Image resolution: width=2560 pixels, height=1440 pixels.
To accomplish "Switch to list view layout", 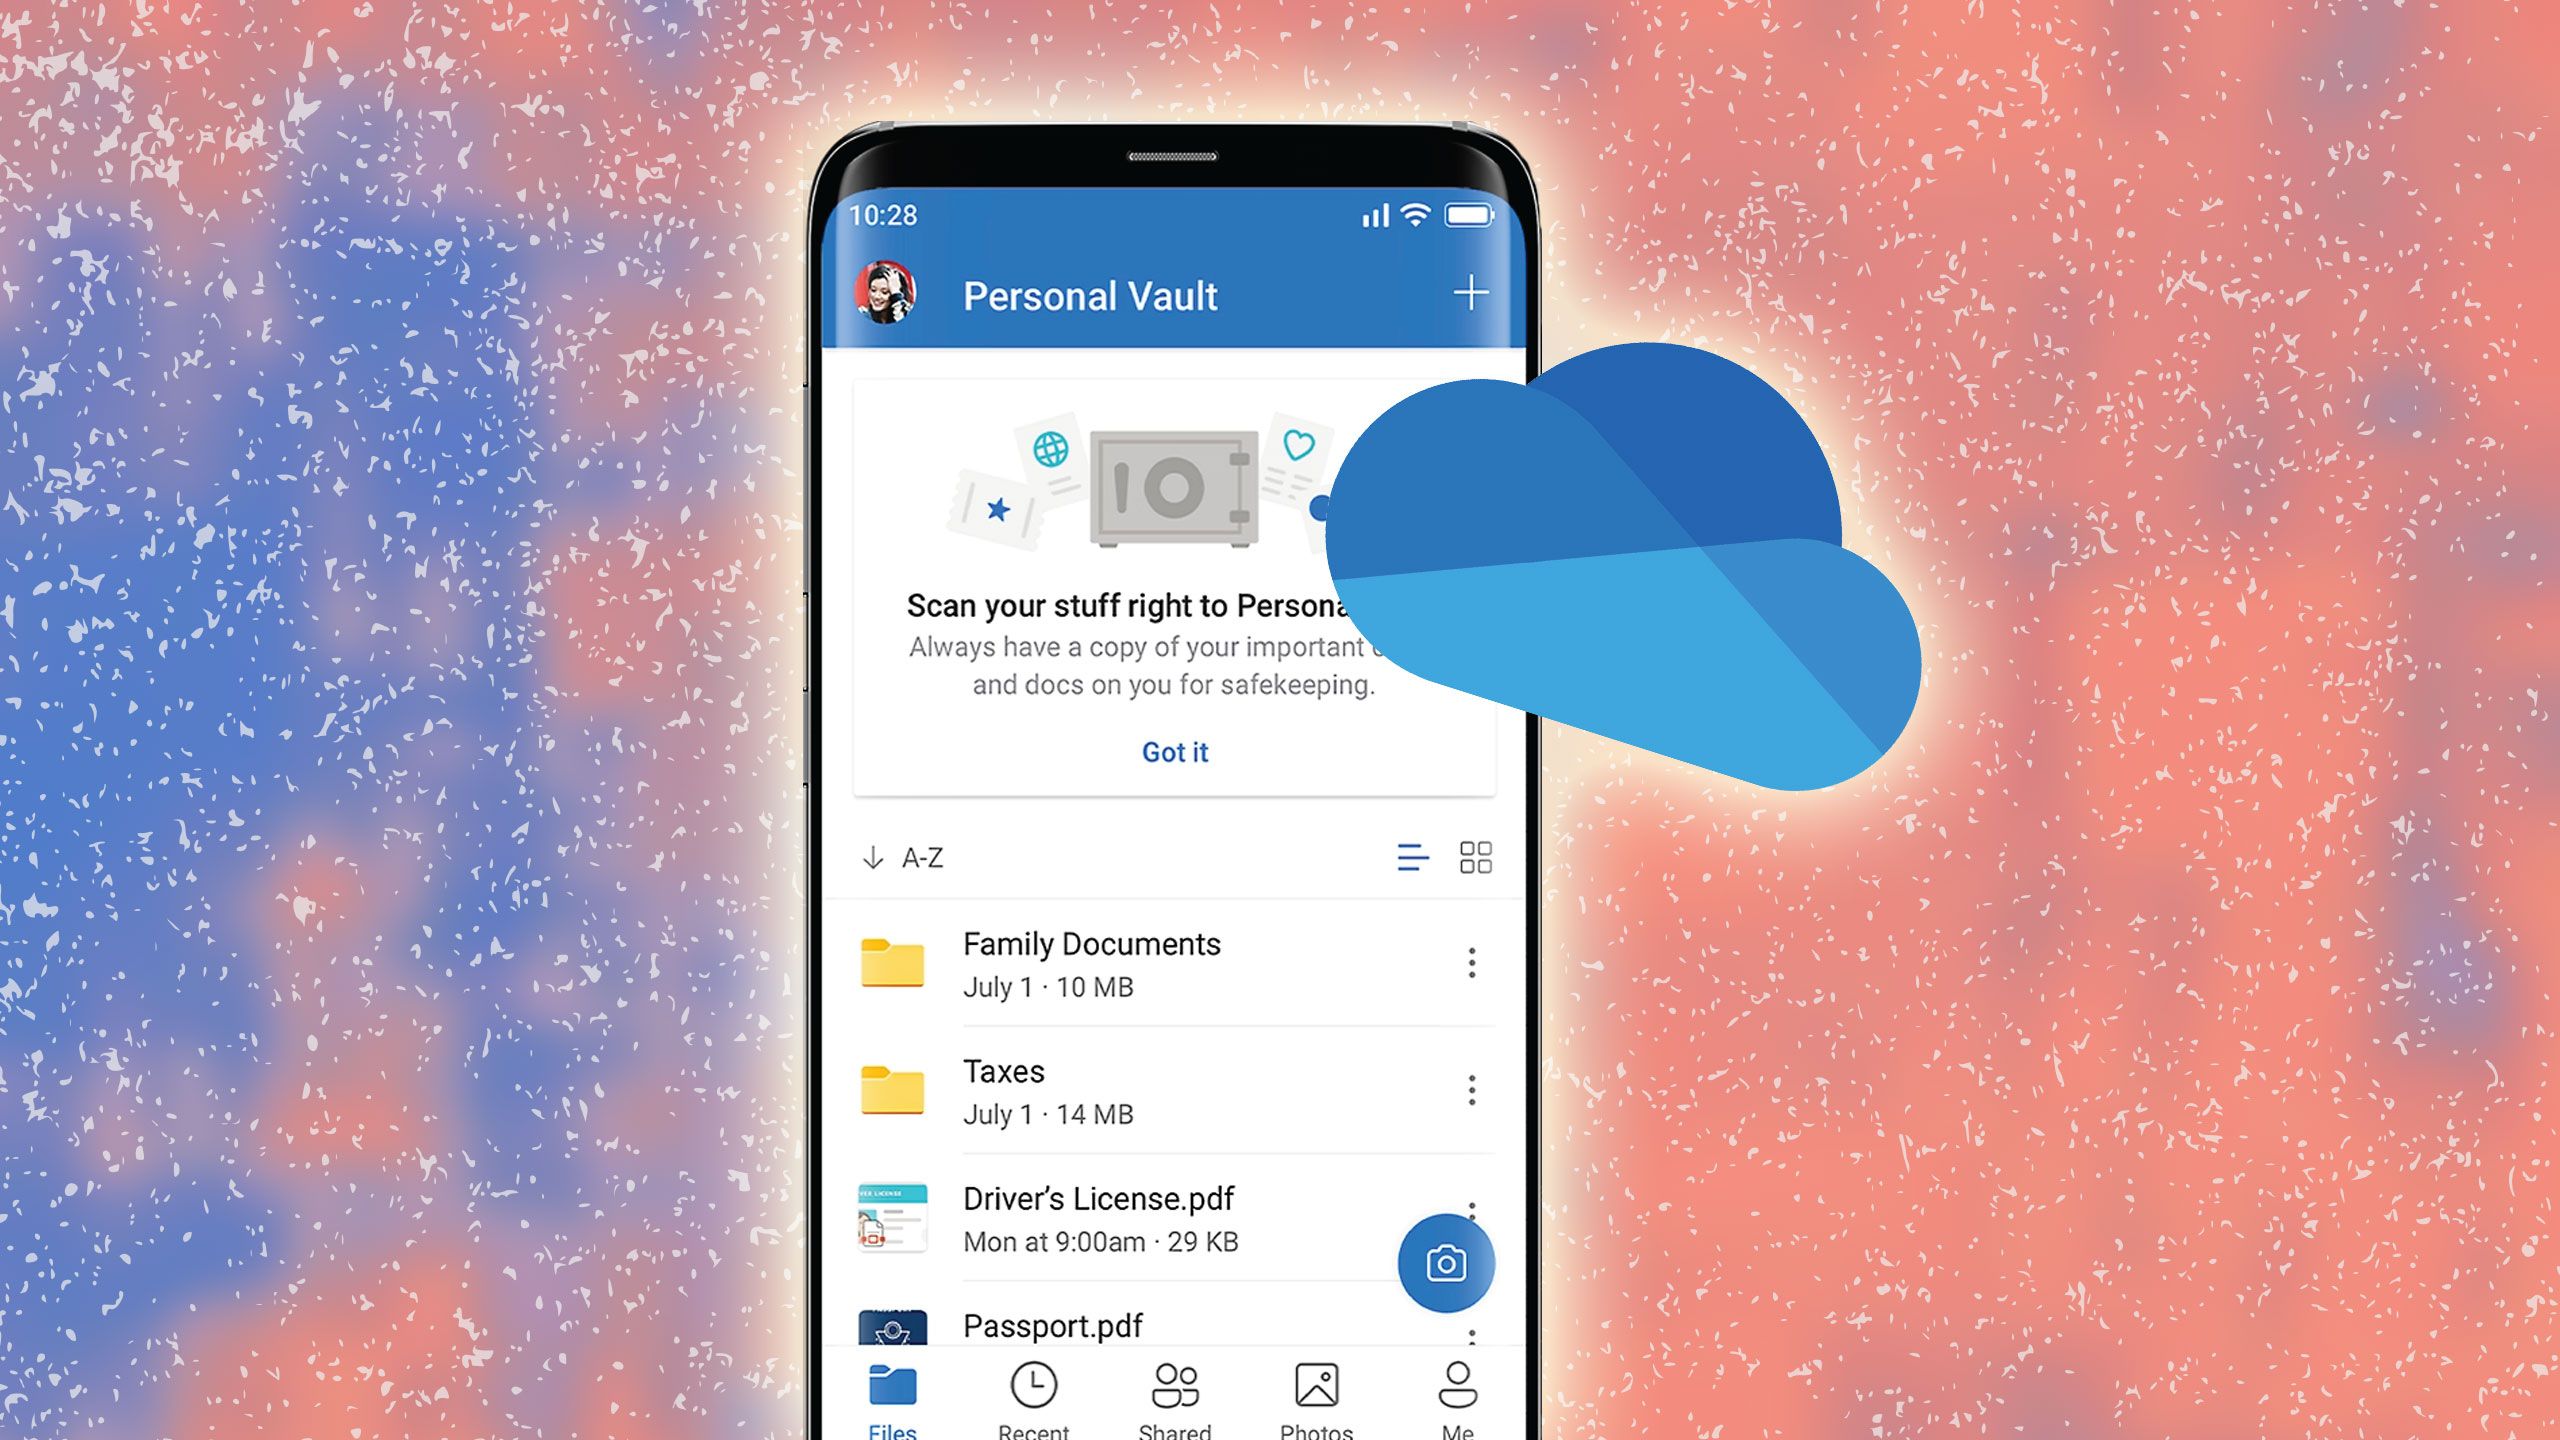I will [x=1414, y=858].
